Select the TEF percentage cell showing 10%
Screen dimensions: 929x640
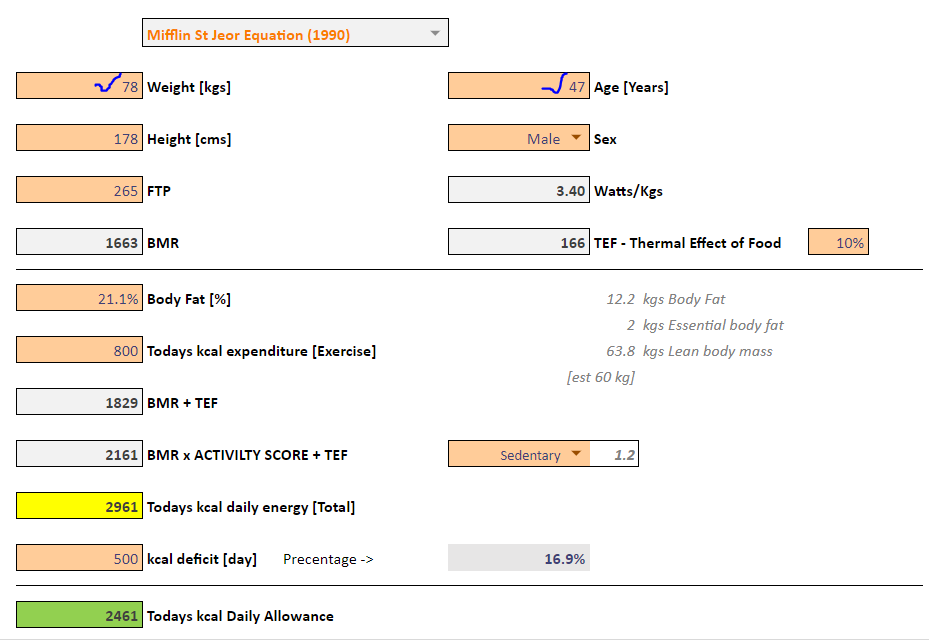point(838,243)
